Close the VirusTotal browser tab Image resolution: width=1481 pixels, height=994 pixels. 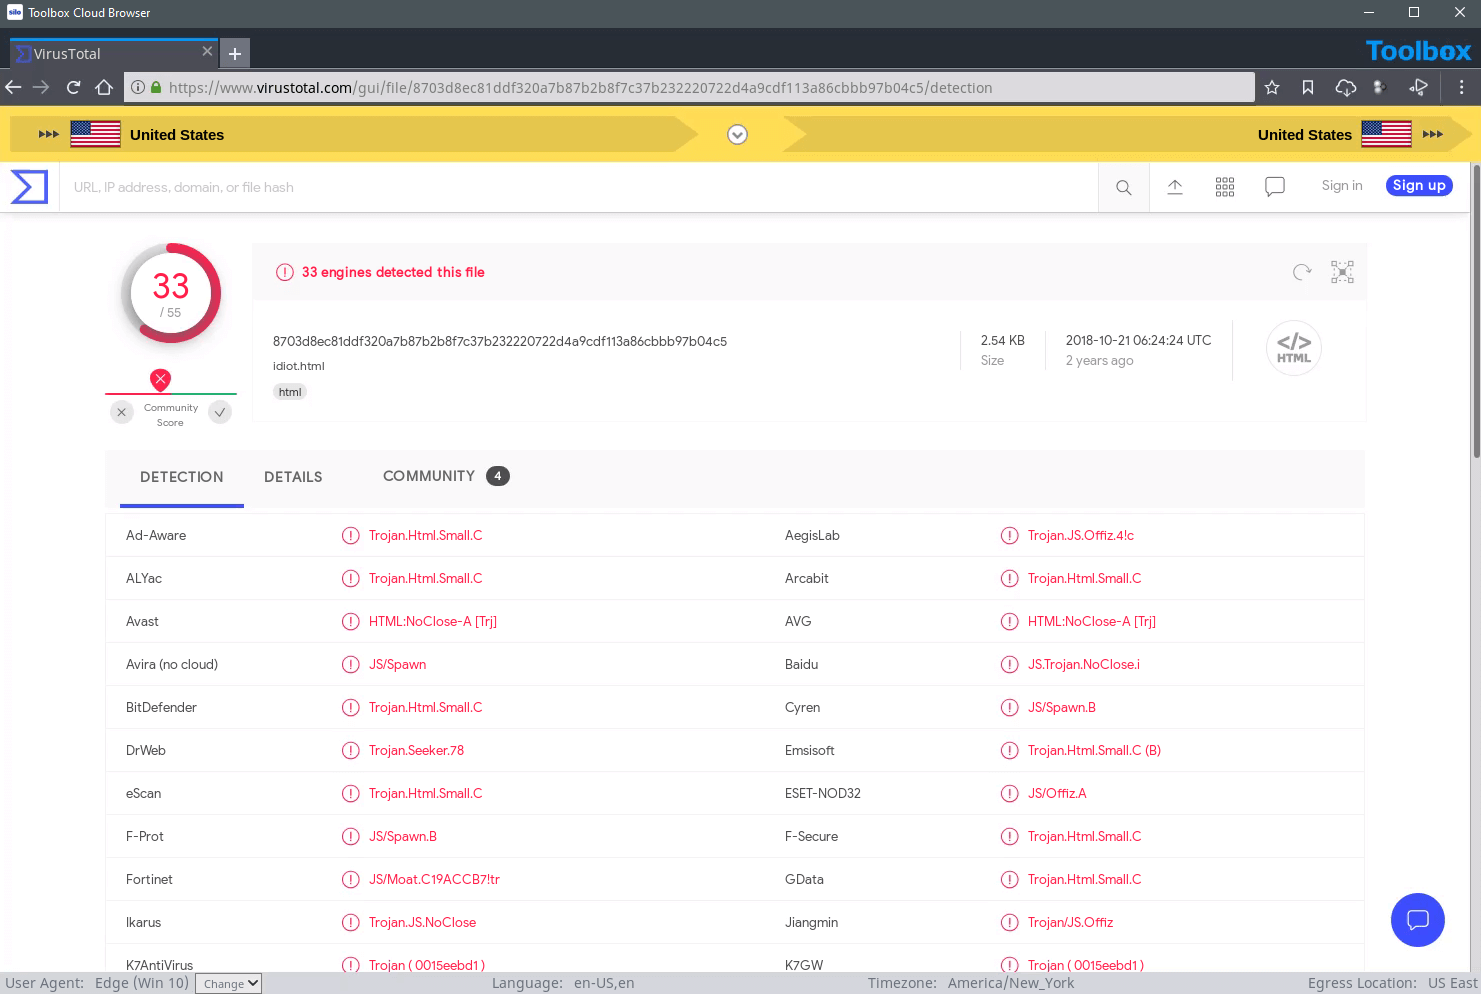tap(207, 51)
